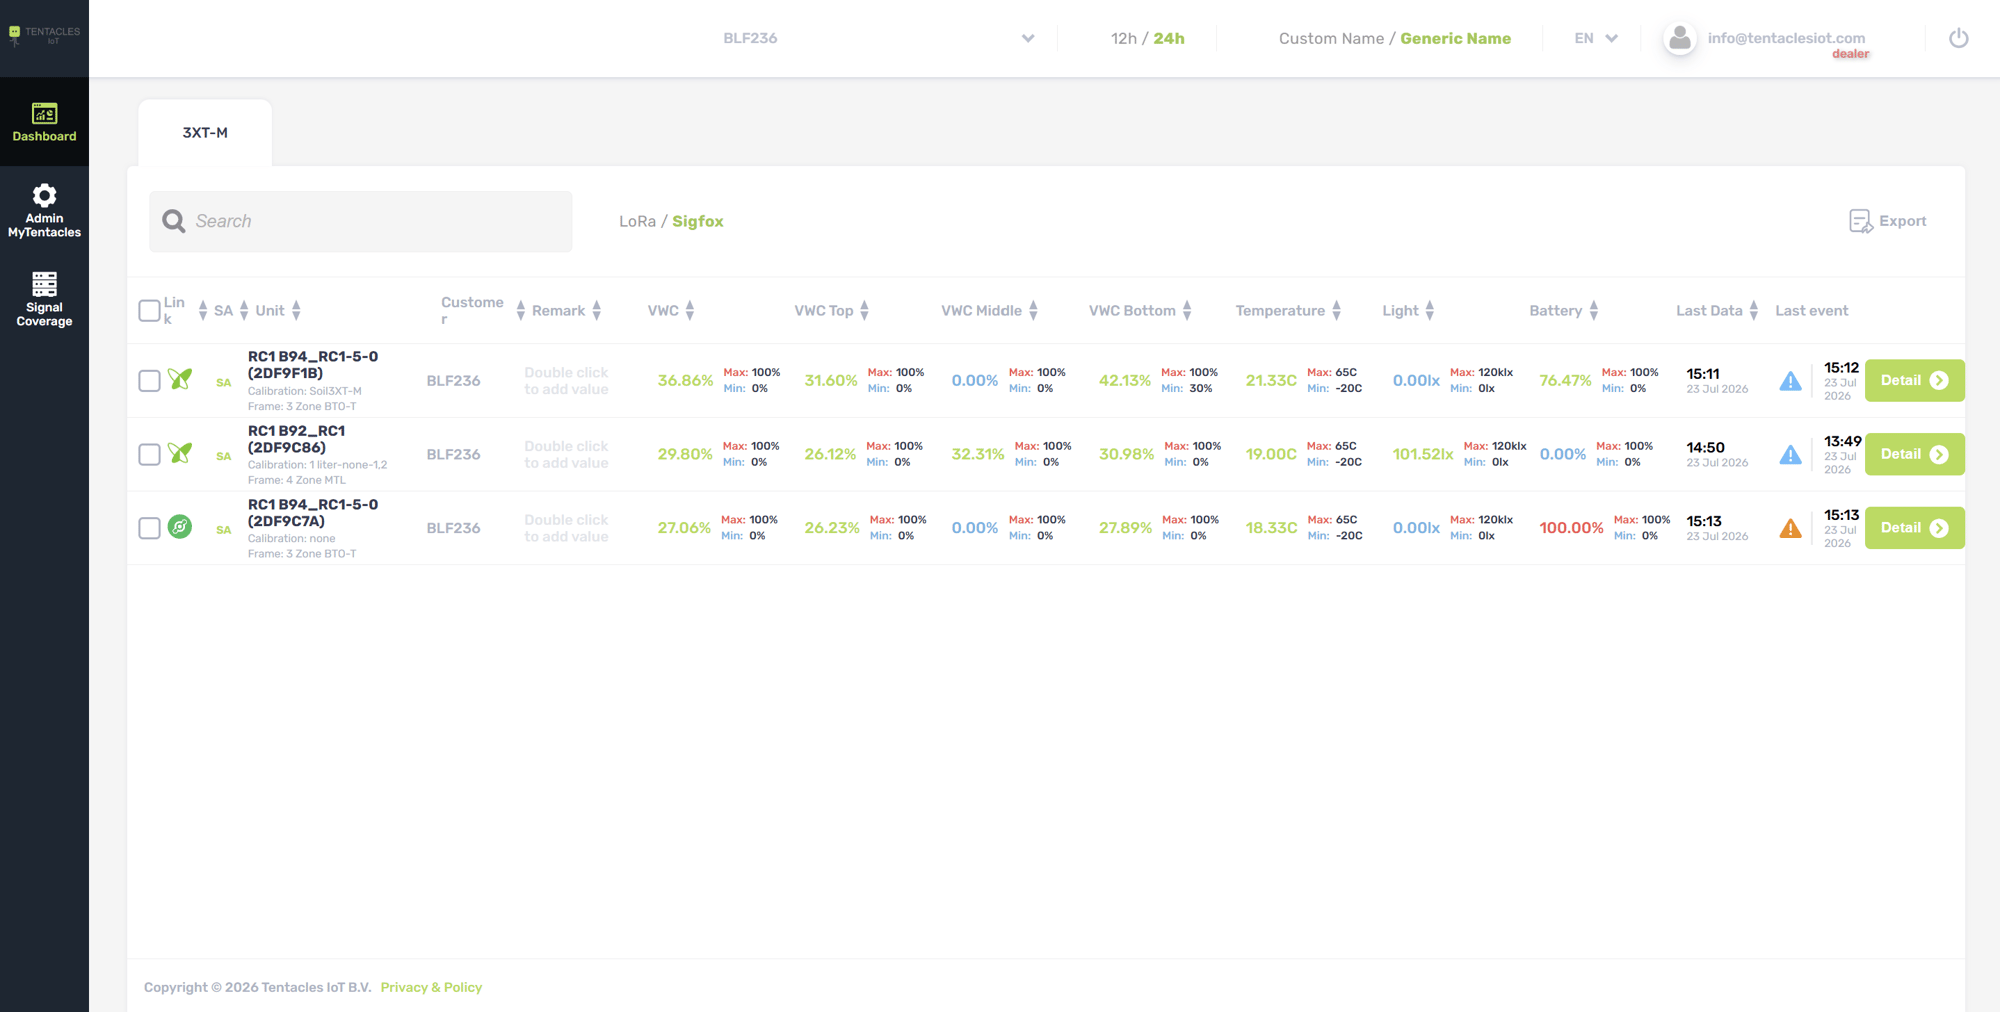Sort by Unit column arrows
The height and width of the screenshot is (1012, 2000).
296,311
